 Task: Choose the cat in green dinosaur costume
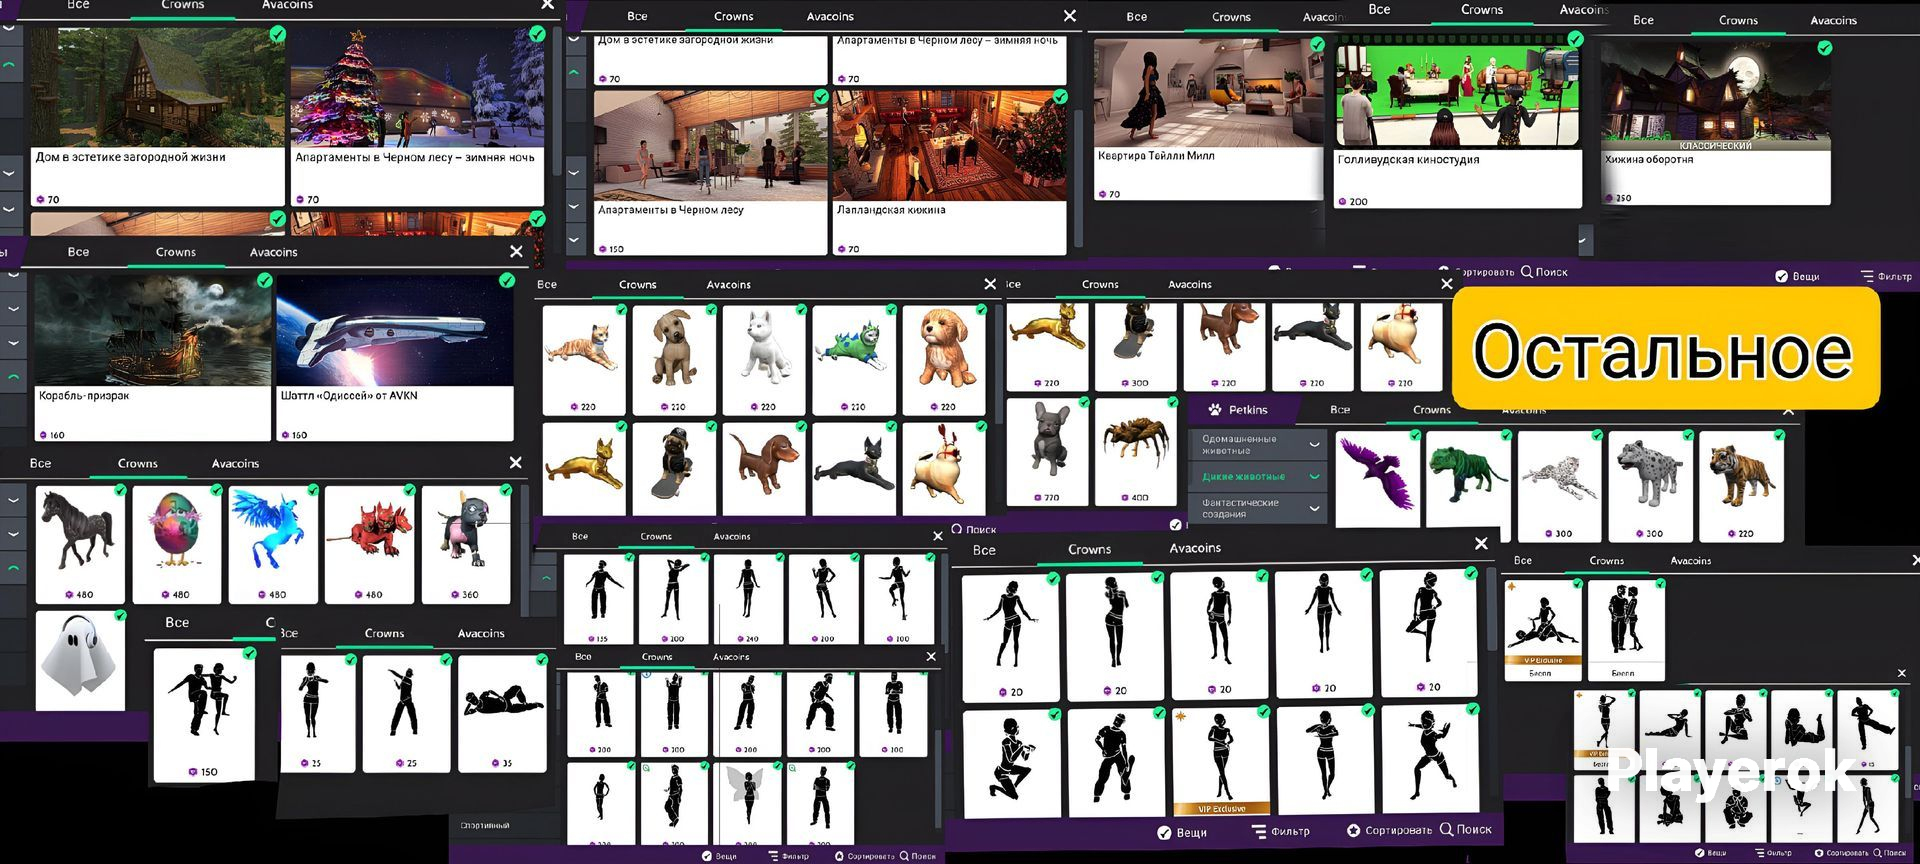tap(854, 360)
